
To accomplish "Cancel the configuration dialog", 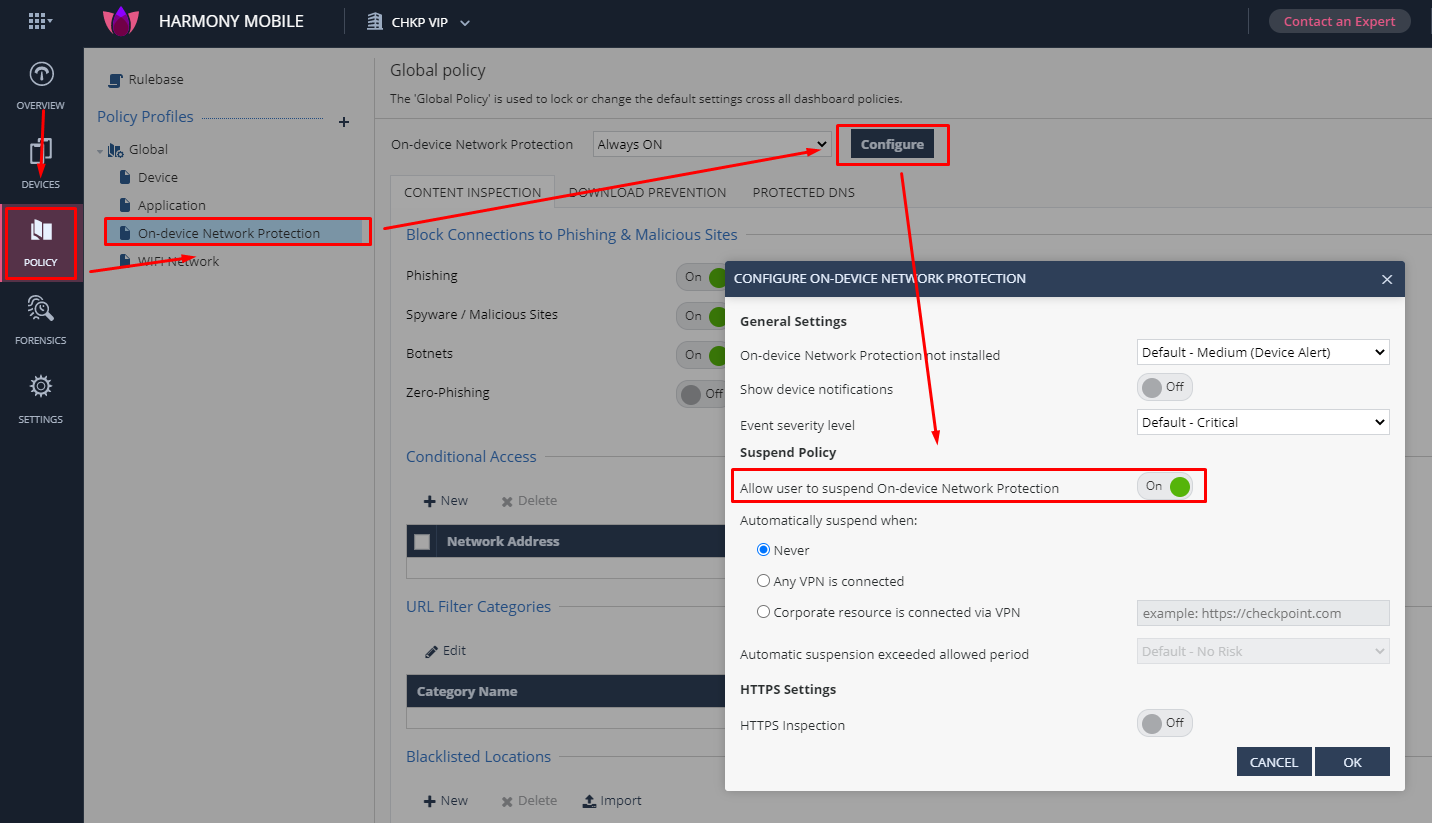I will click(1273, 762).
